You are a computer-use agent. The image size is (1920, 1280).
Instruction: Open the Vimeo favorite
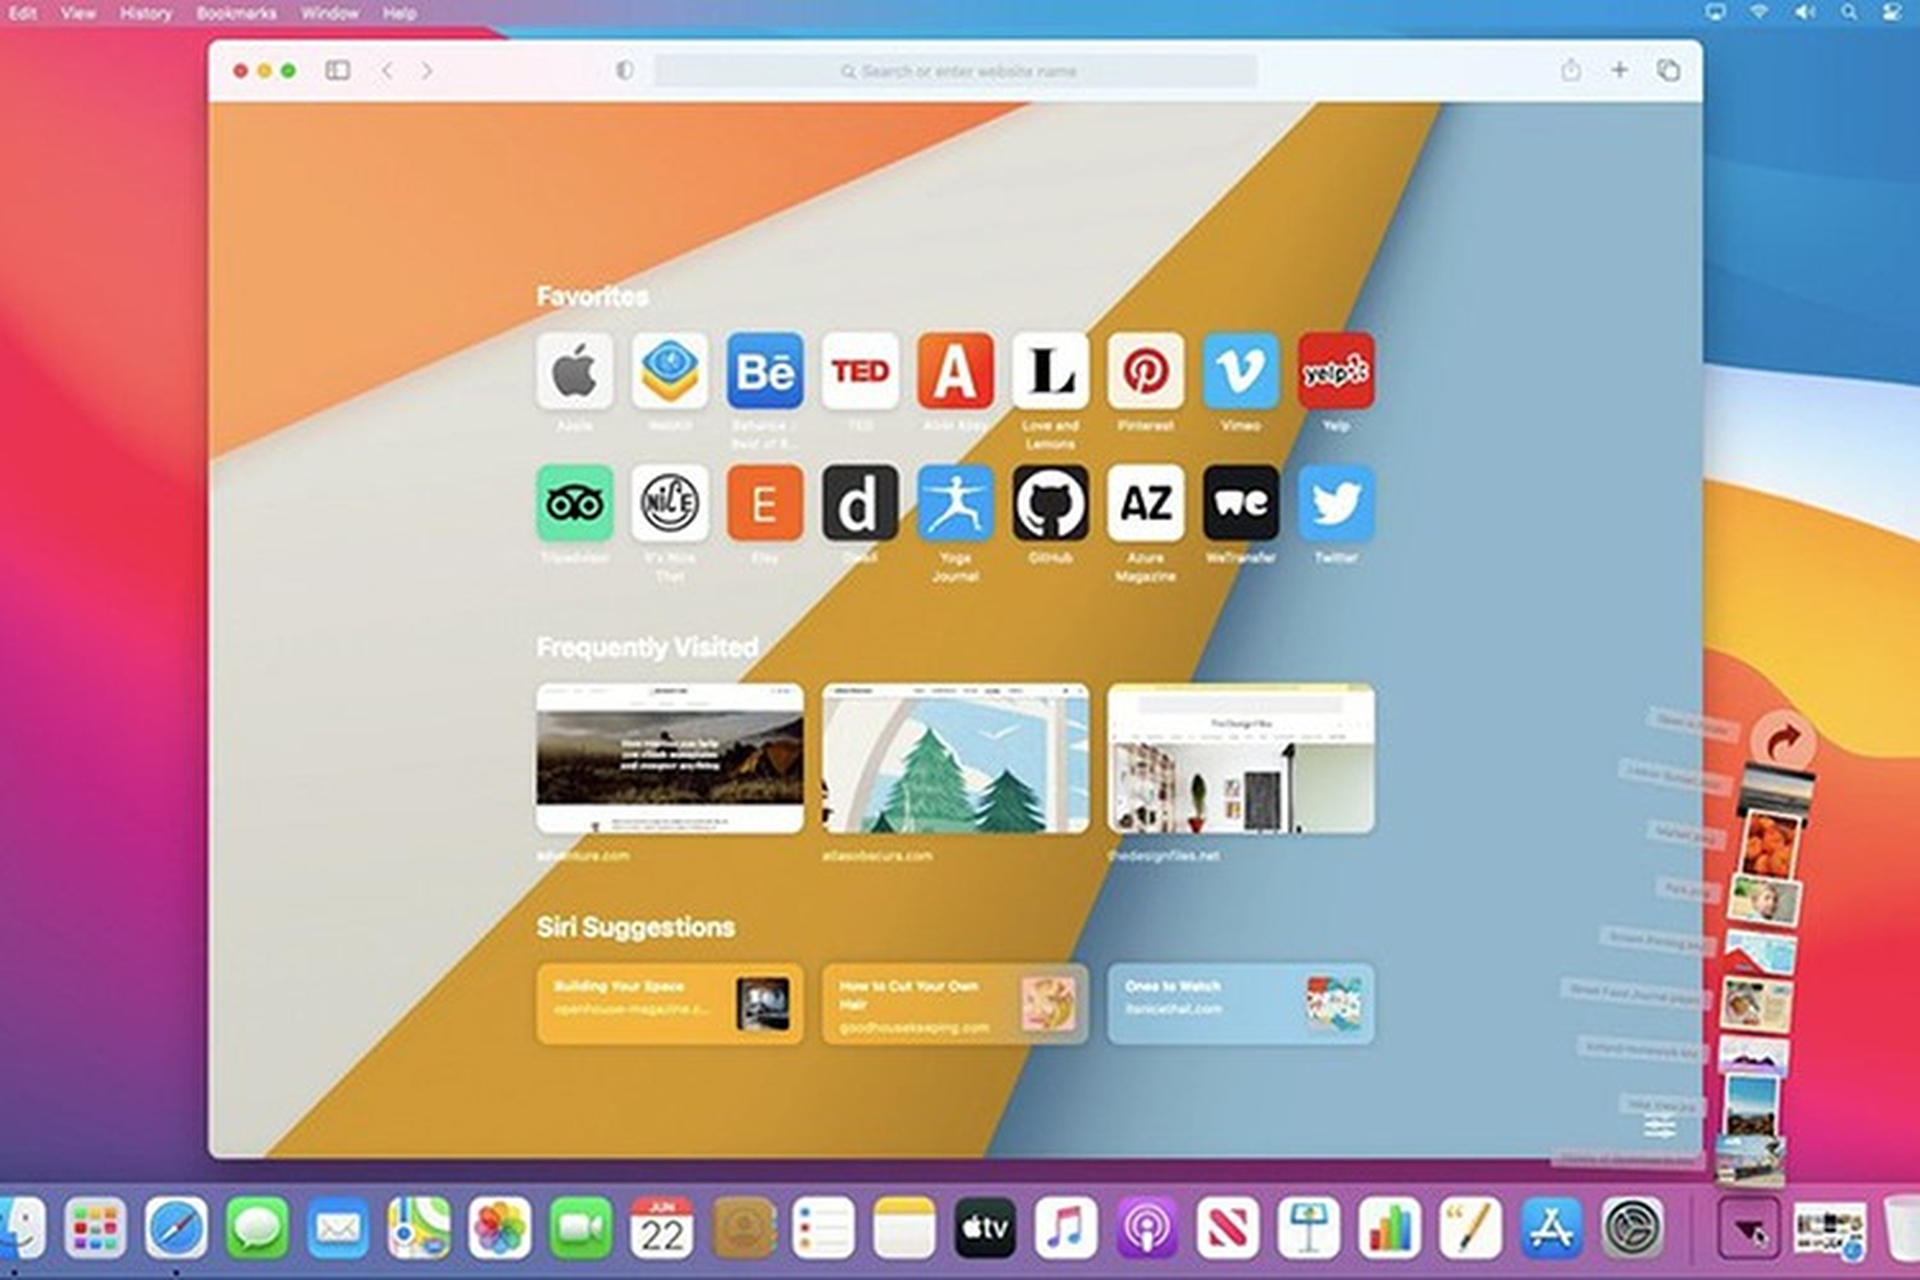pos(1241,371)
